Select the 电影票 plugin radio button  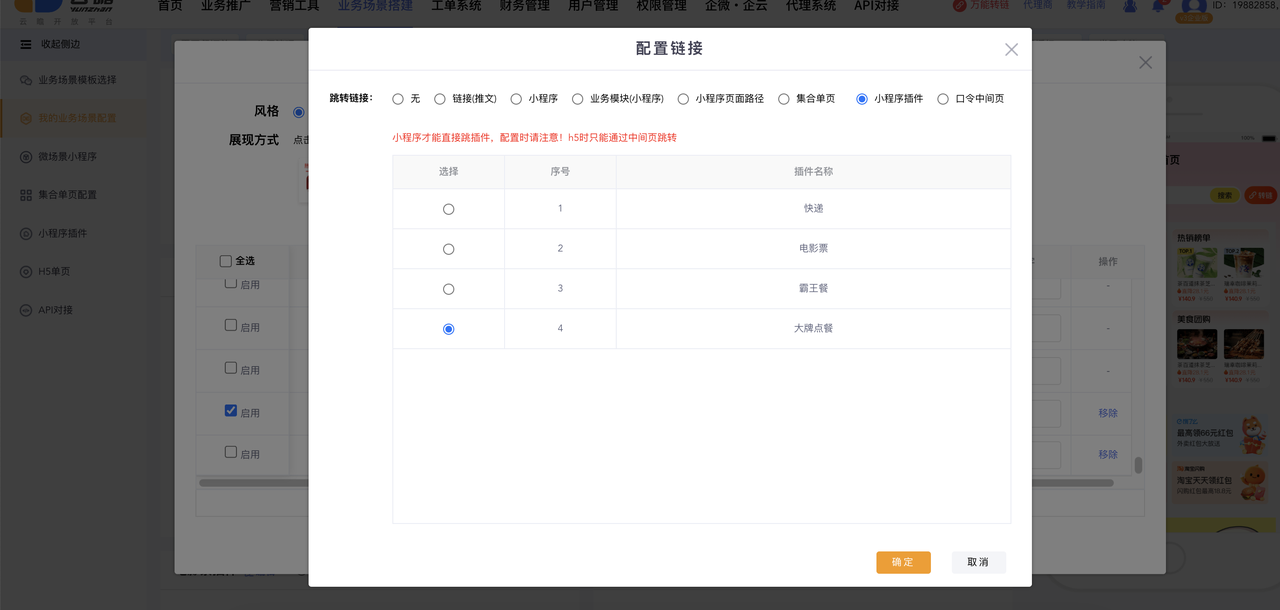448,249
